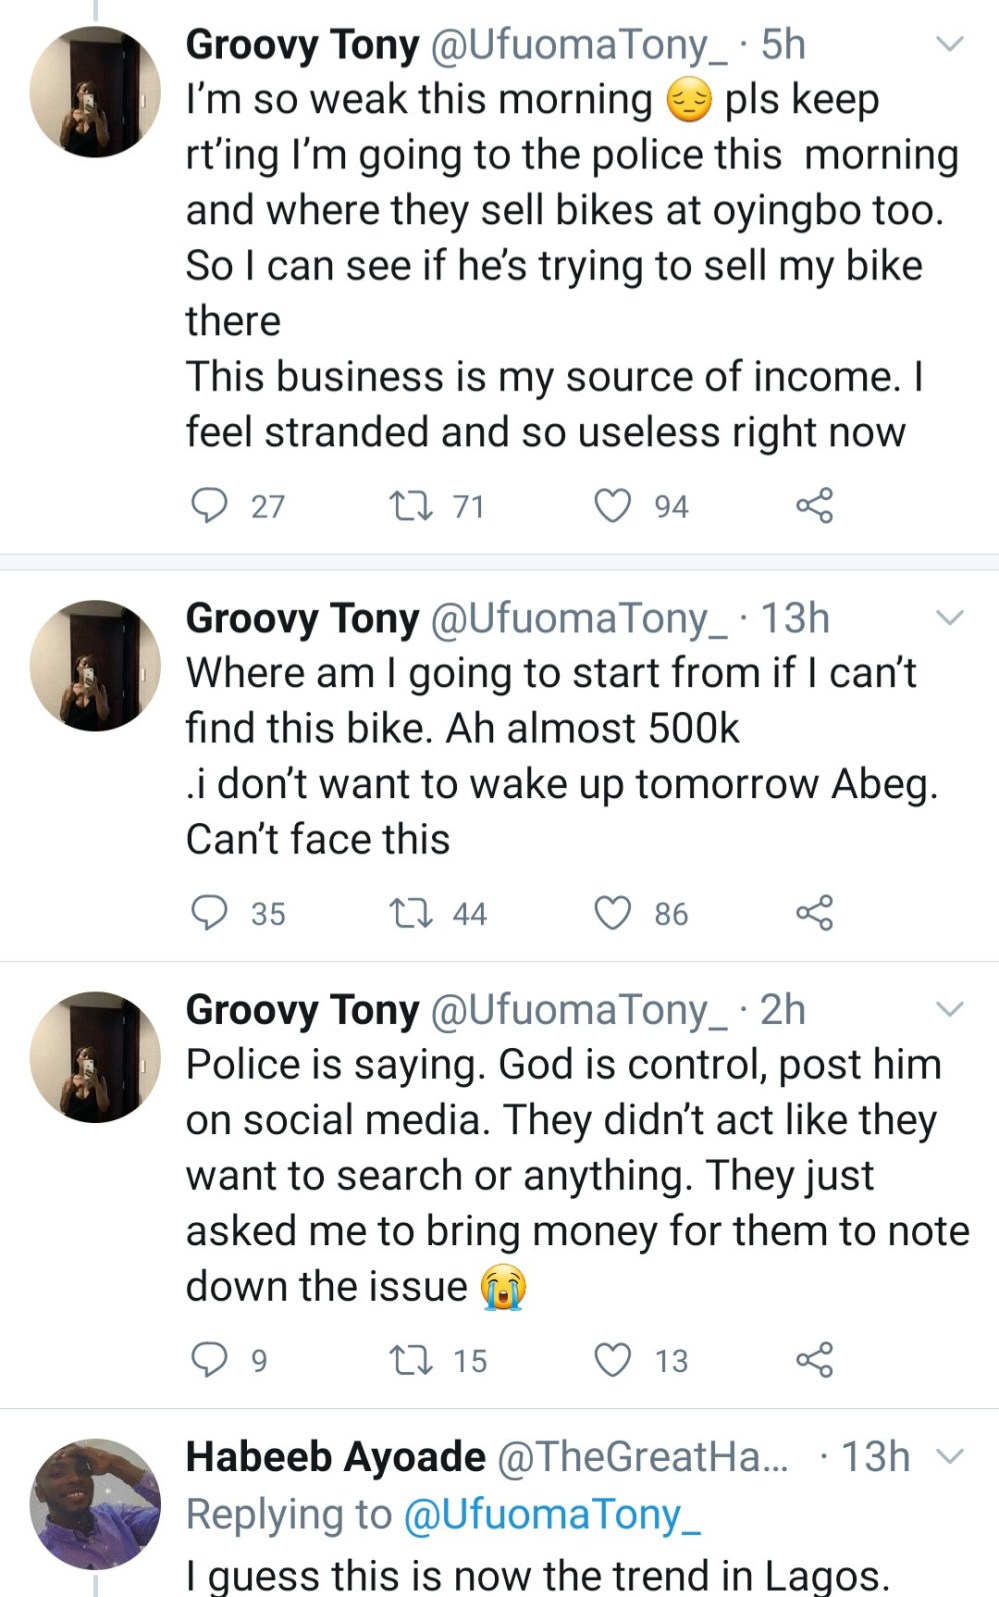The image size is (999, 1597).
Task: Open Habeeb Ayoade's profile name
Action: [336, 1457]
